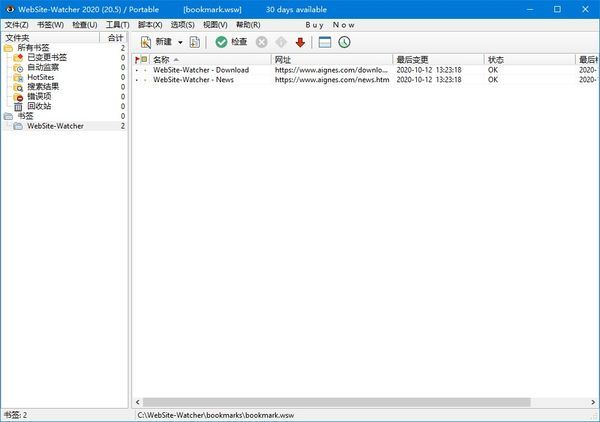Click the green clock schedule icon
The width and height of the screenshot is (600, 422).
click(x=344, y=42)
